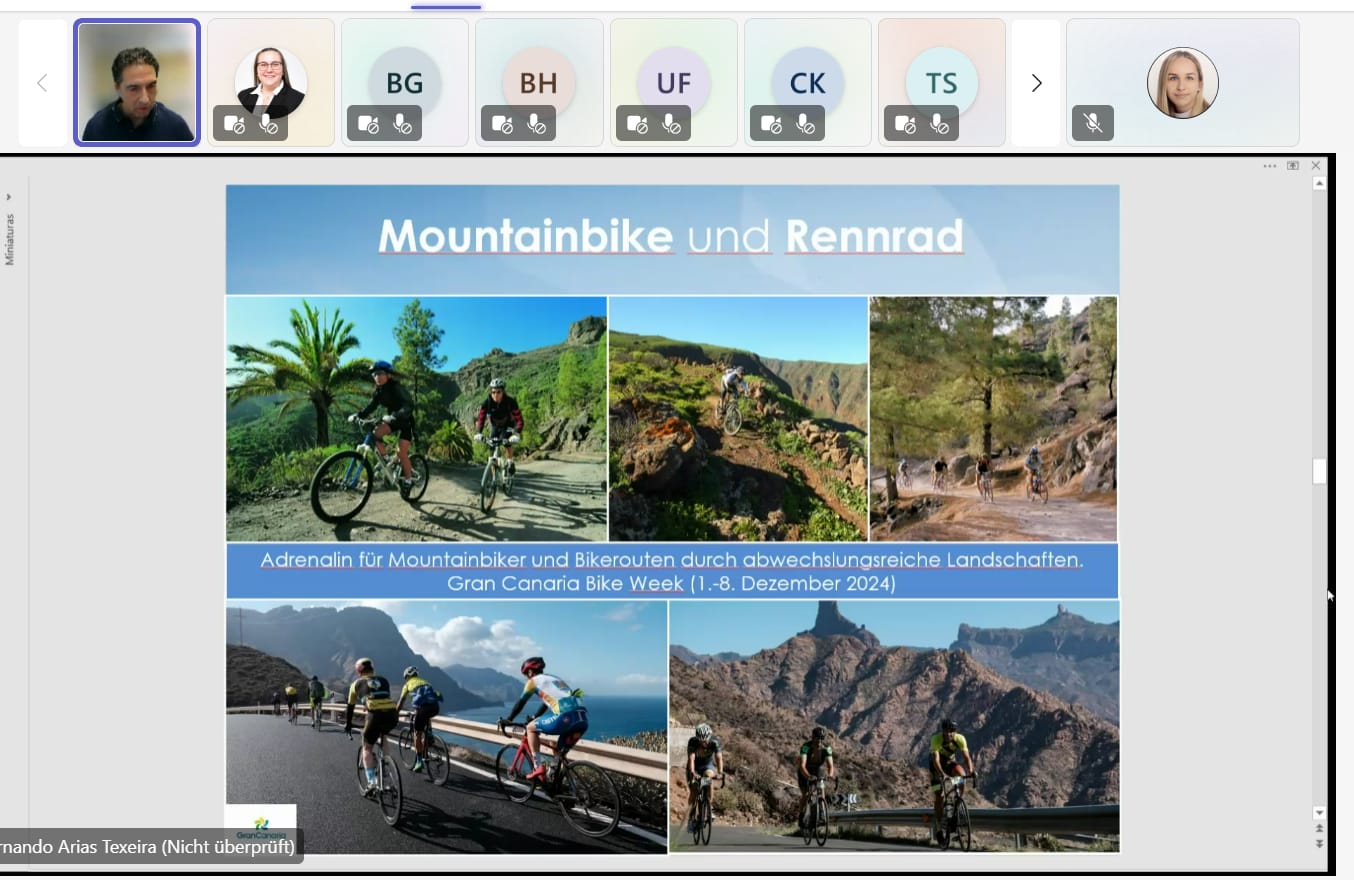
Task: Click muted mic icon on the blonde woman's tile
Action: point(1093,123)
